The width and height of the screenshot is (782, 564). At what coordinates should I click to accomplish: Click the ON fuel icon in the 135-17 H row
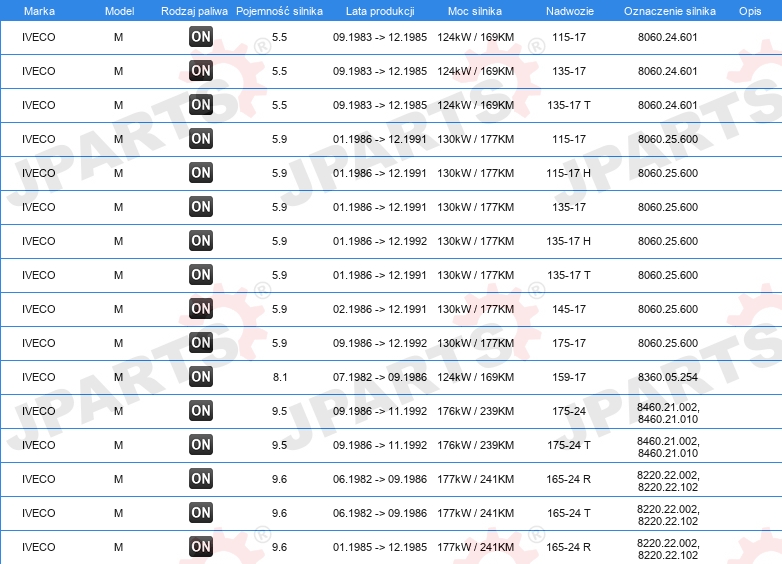[x=201, y=240]
